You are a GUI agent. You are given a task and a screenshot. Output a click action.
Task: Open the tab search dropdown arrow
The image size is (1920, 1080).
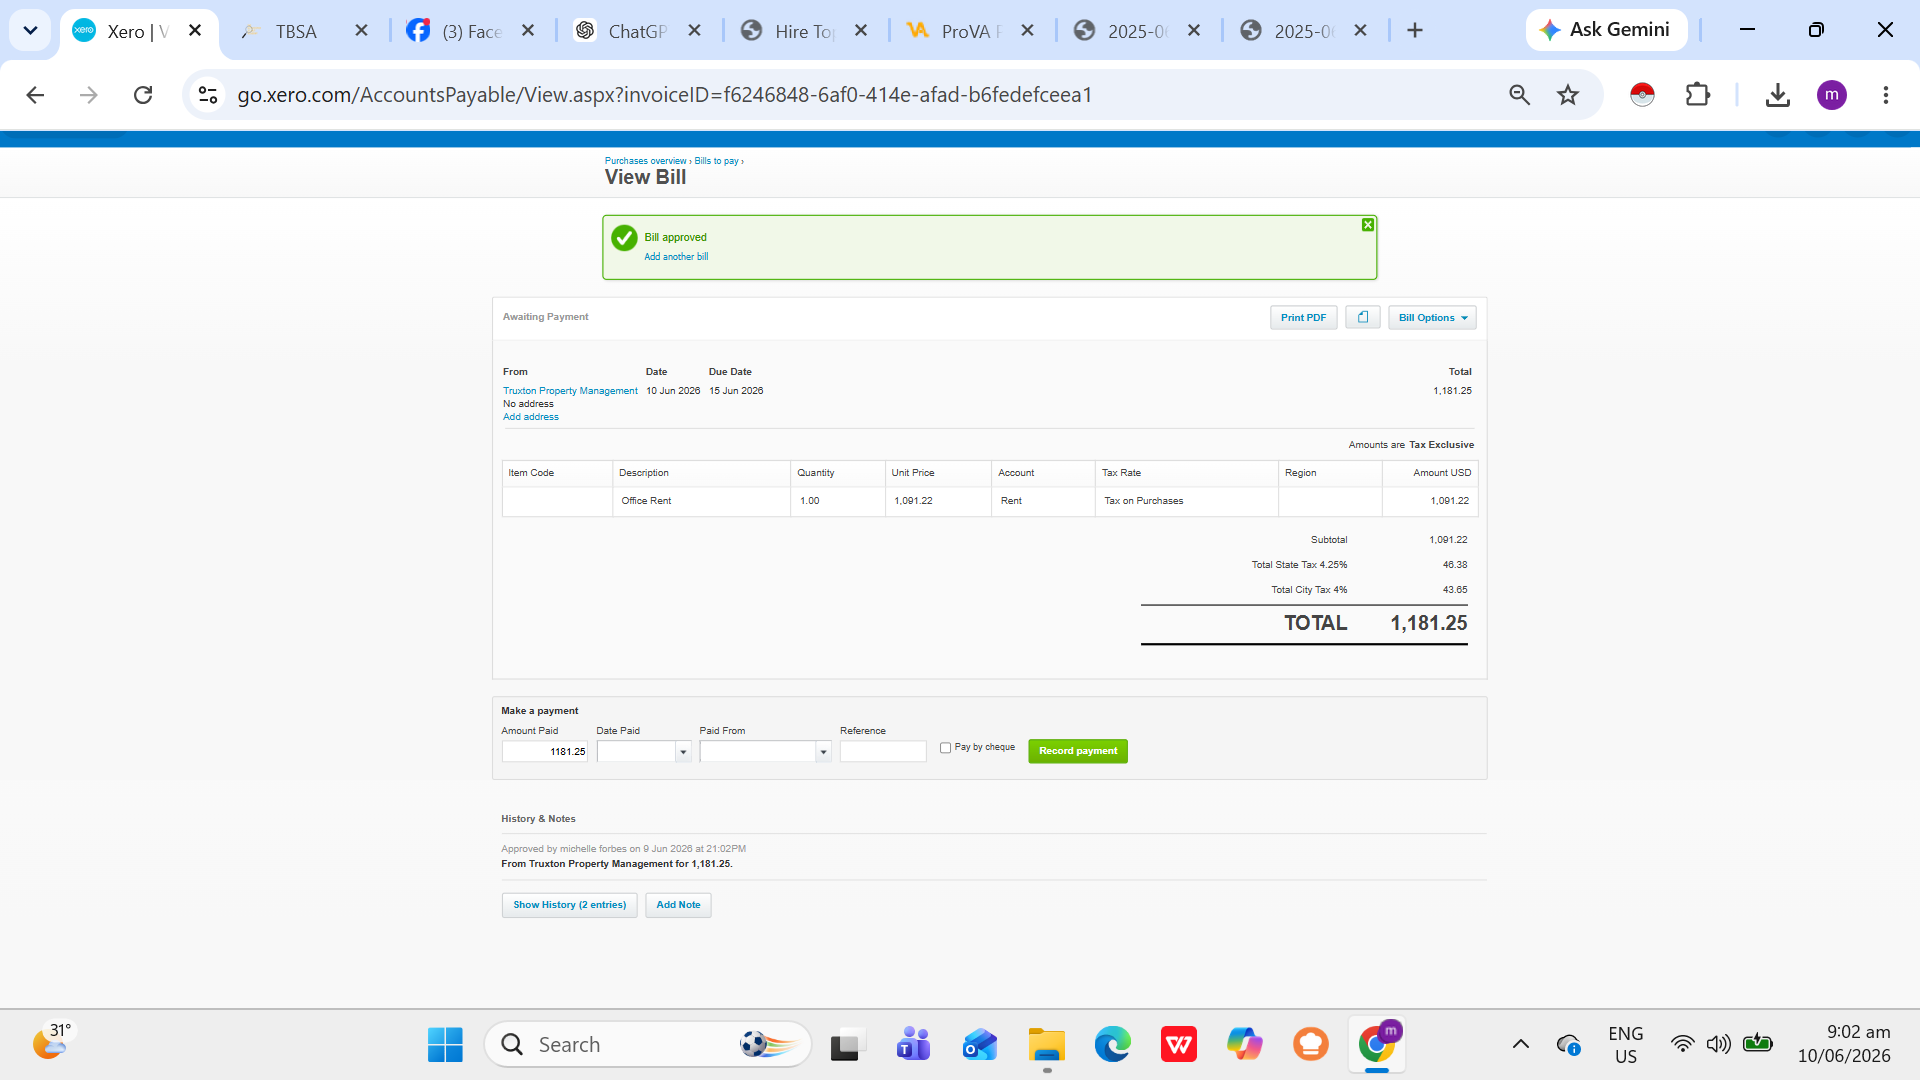(30, 31)
